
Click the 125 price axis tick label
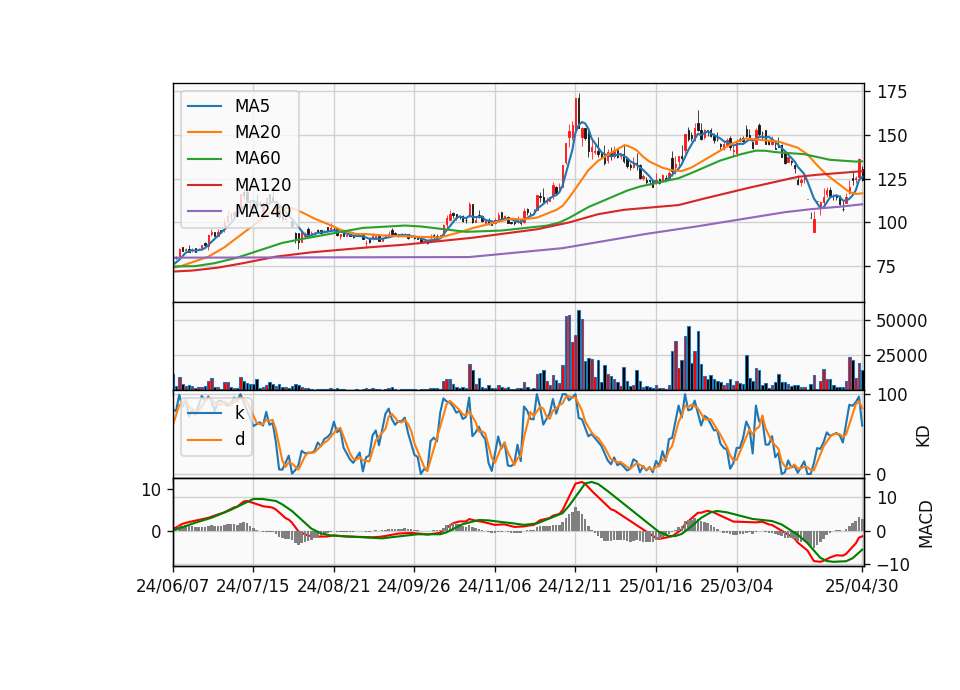coord(892,180)
